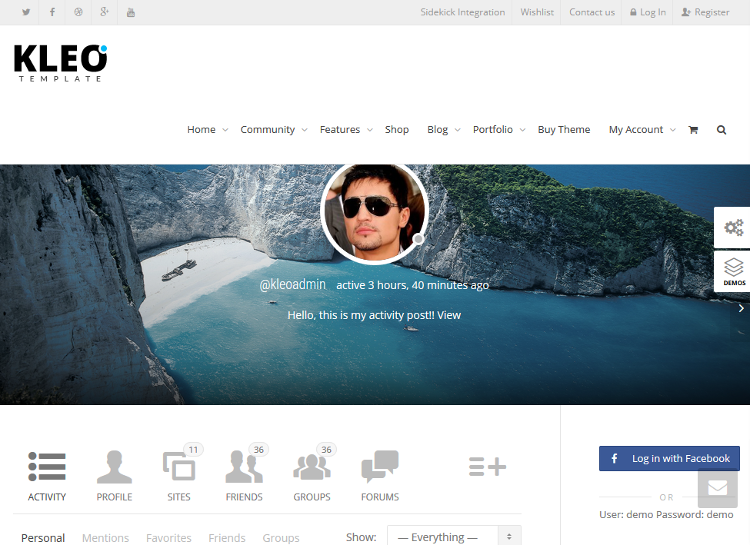This screenshot has width=750, height=545.
Task: Click the kleoadmin profile avatar
Action: click(x=374, y=213)
